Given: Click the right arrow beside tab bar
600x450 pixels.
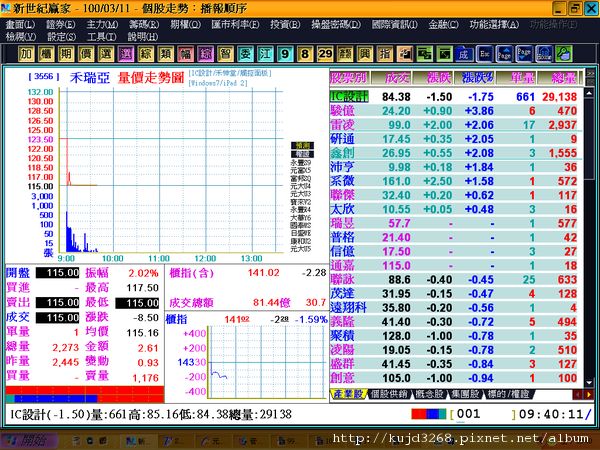Looking at the screenshot, I should click(x=589, y=394).
